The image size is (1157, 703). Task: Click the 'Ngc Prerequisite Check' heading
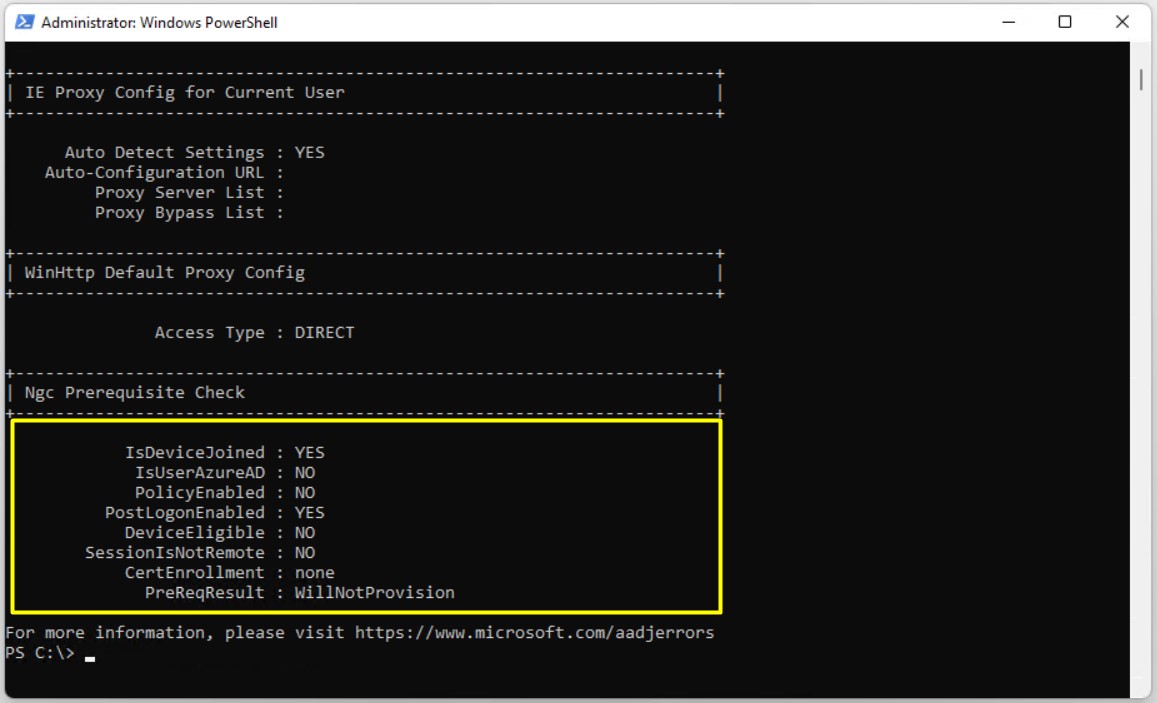click(134, 392)
